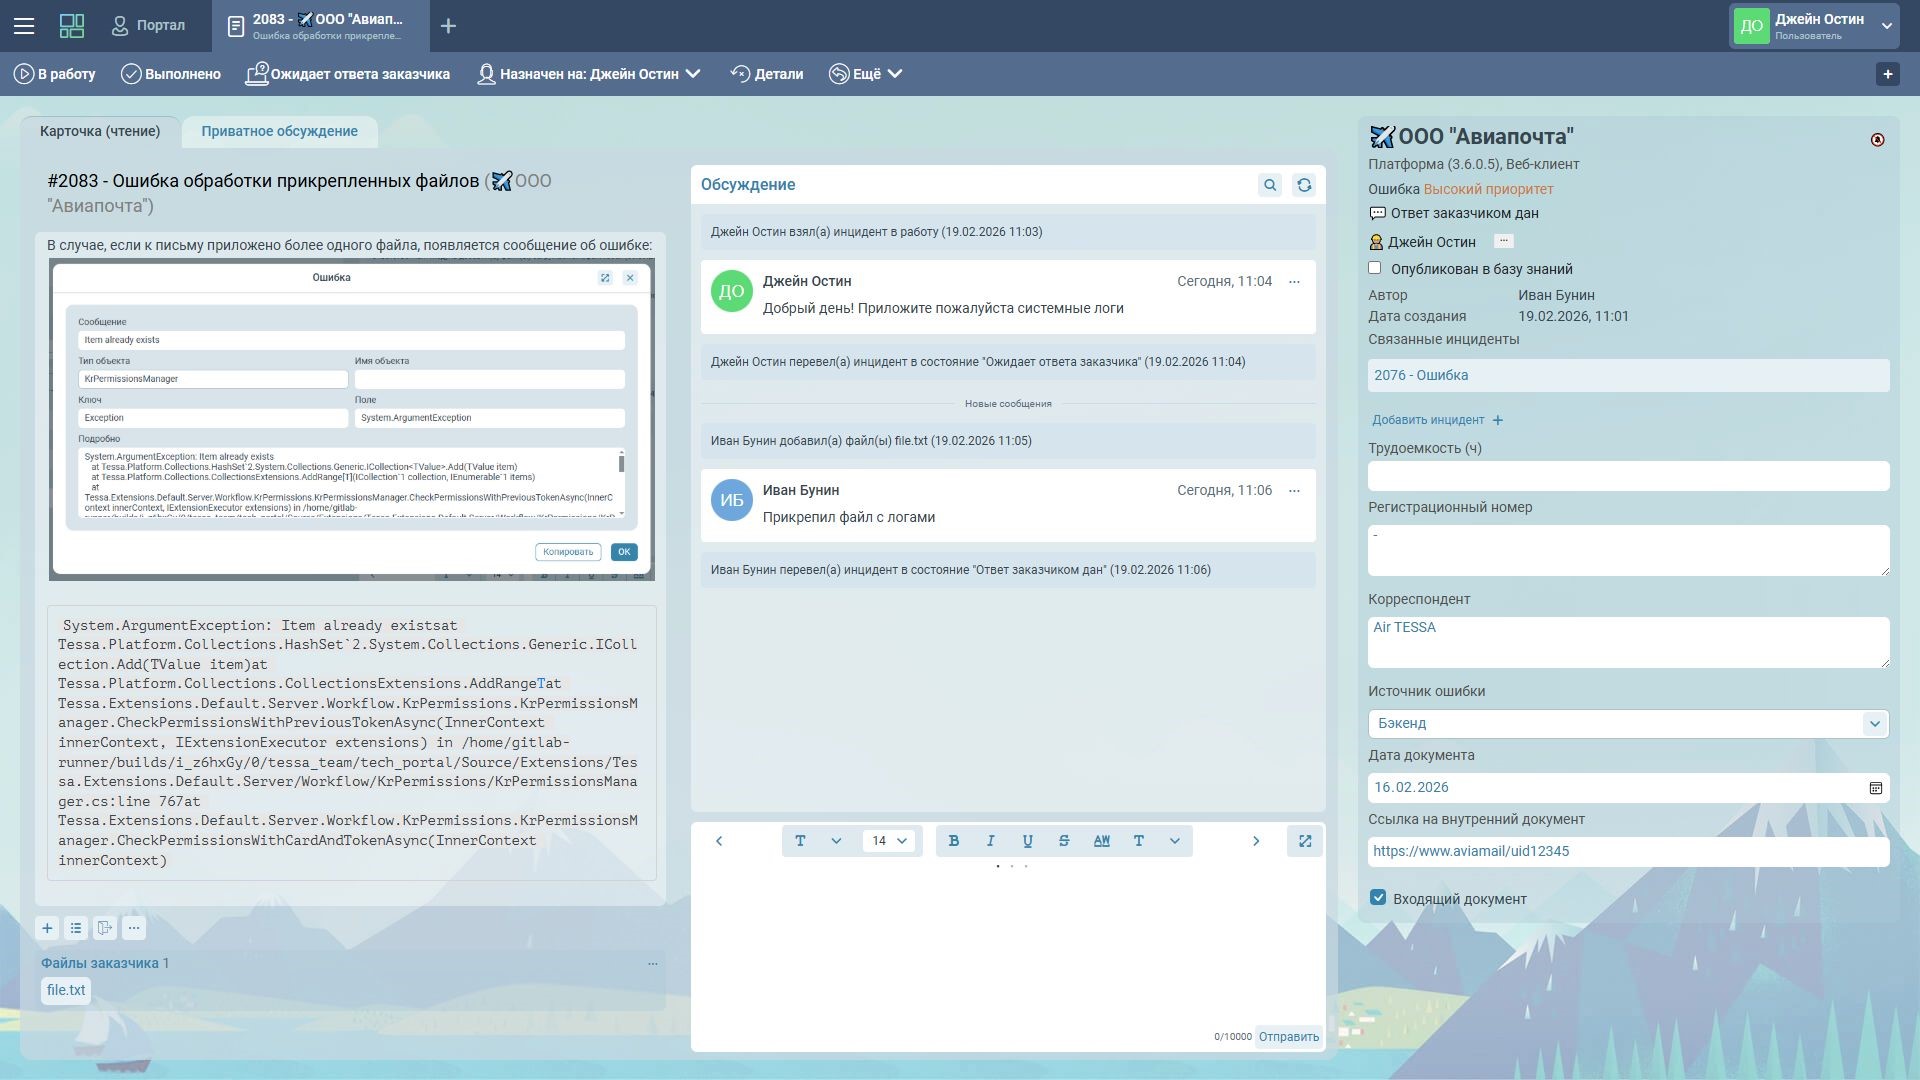This screenshot has height=1080, width=1920.
Task: Open the font size 14 dropdown
Action: coord(888,841)
